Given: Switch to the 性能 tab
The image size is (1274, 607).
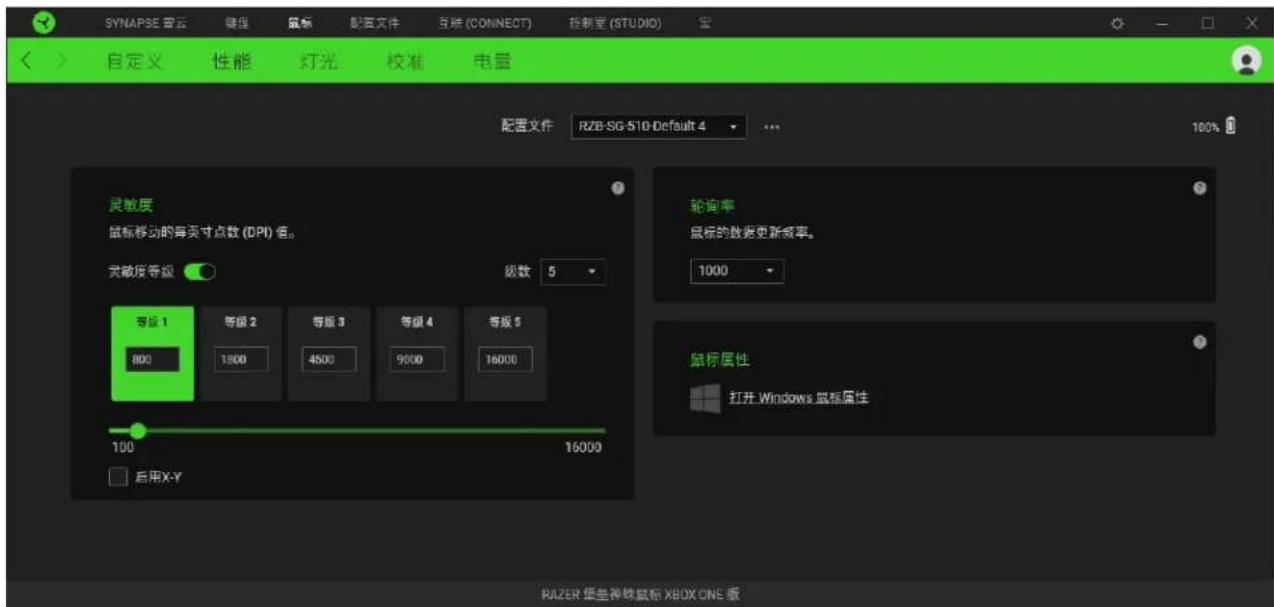Looking at the screenshot, I should [x=232, y=62].
